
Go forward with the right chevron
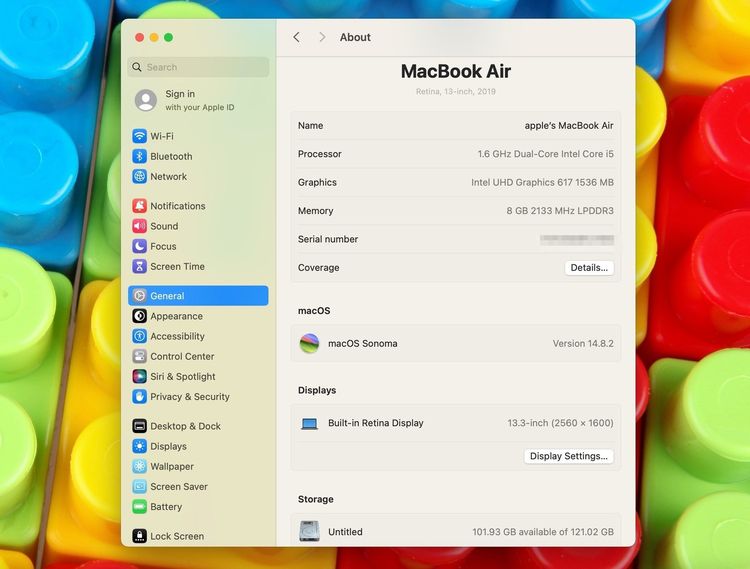[x=322, y=37]
